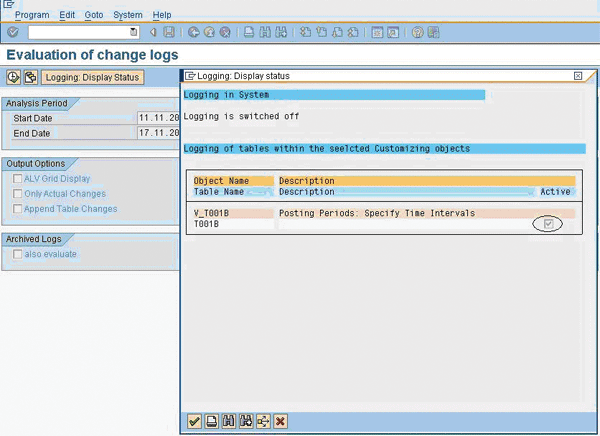This screenshot has height=436, width=600.
Task: Toggle the 'also evaluate' archived logs checkbox
Action: (17, 254)
